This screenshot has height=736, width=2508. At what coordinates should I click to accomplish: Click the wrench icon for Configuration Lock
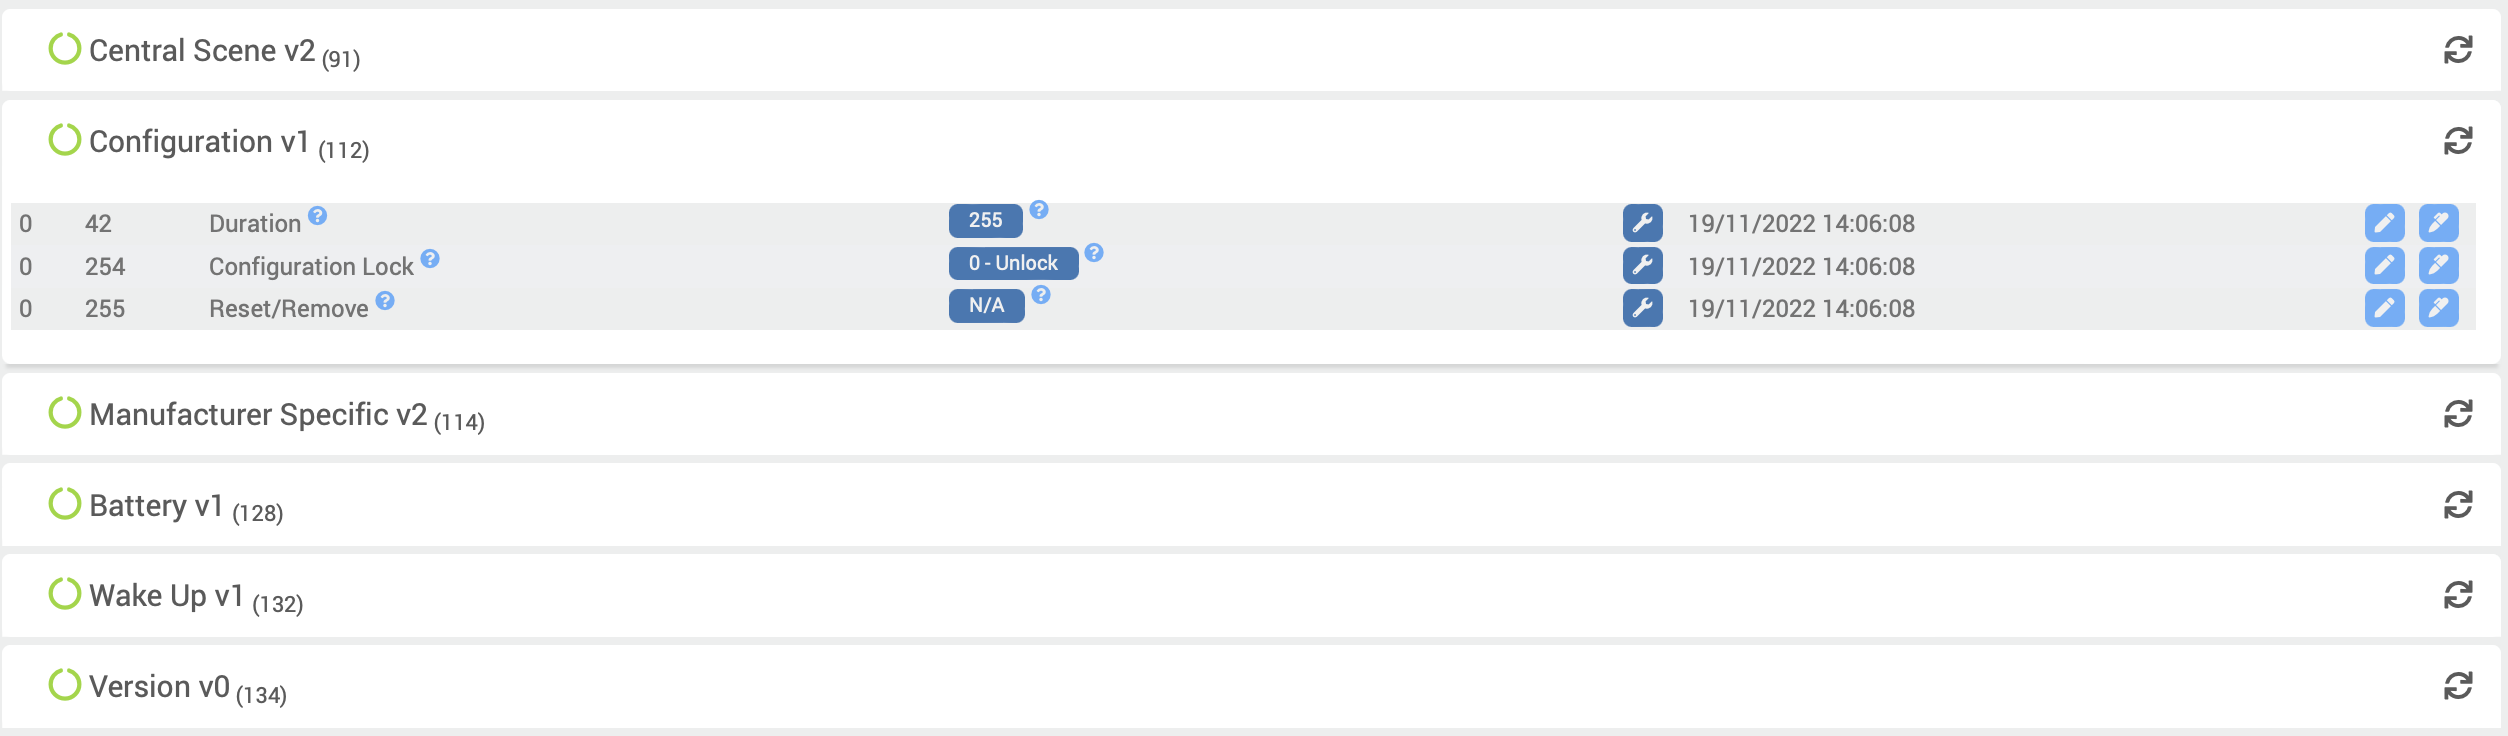(x=1642, y=266)
